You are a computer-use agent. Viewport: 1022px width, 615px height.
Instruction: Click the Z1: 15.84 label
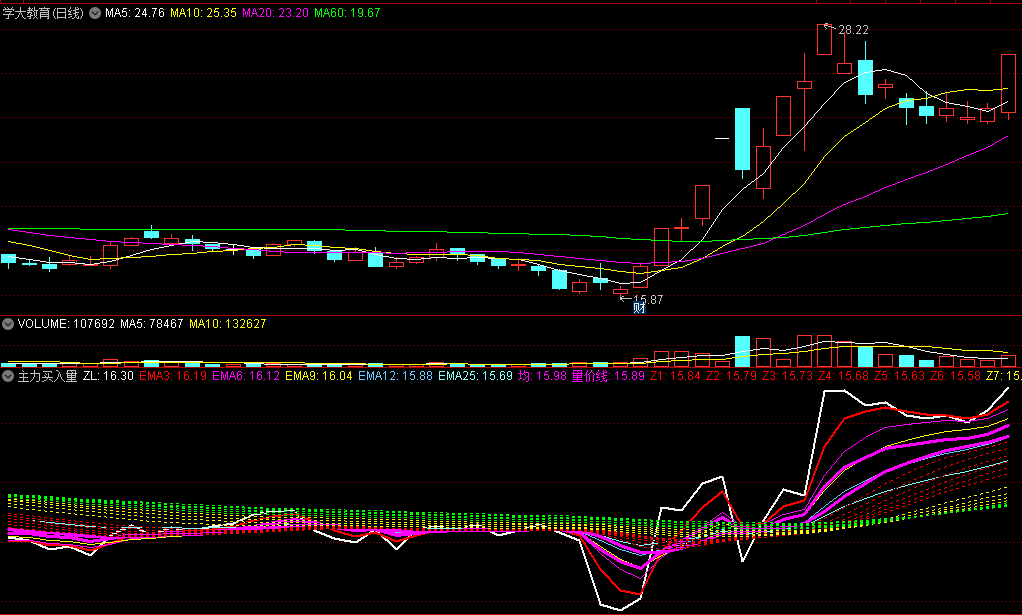pyautogui.click(x=675, y=376)
